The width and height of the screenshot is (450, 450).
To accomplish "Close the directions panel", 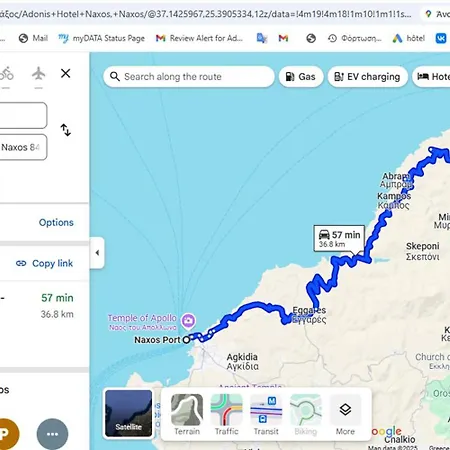I will coord(66,73).
